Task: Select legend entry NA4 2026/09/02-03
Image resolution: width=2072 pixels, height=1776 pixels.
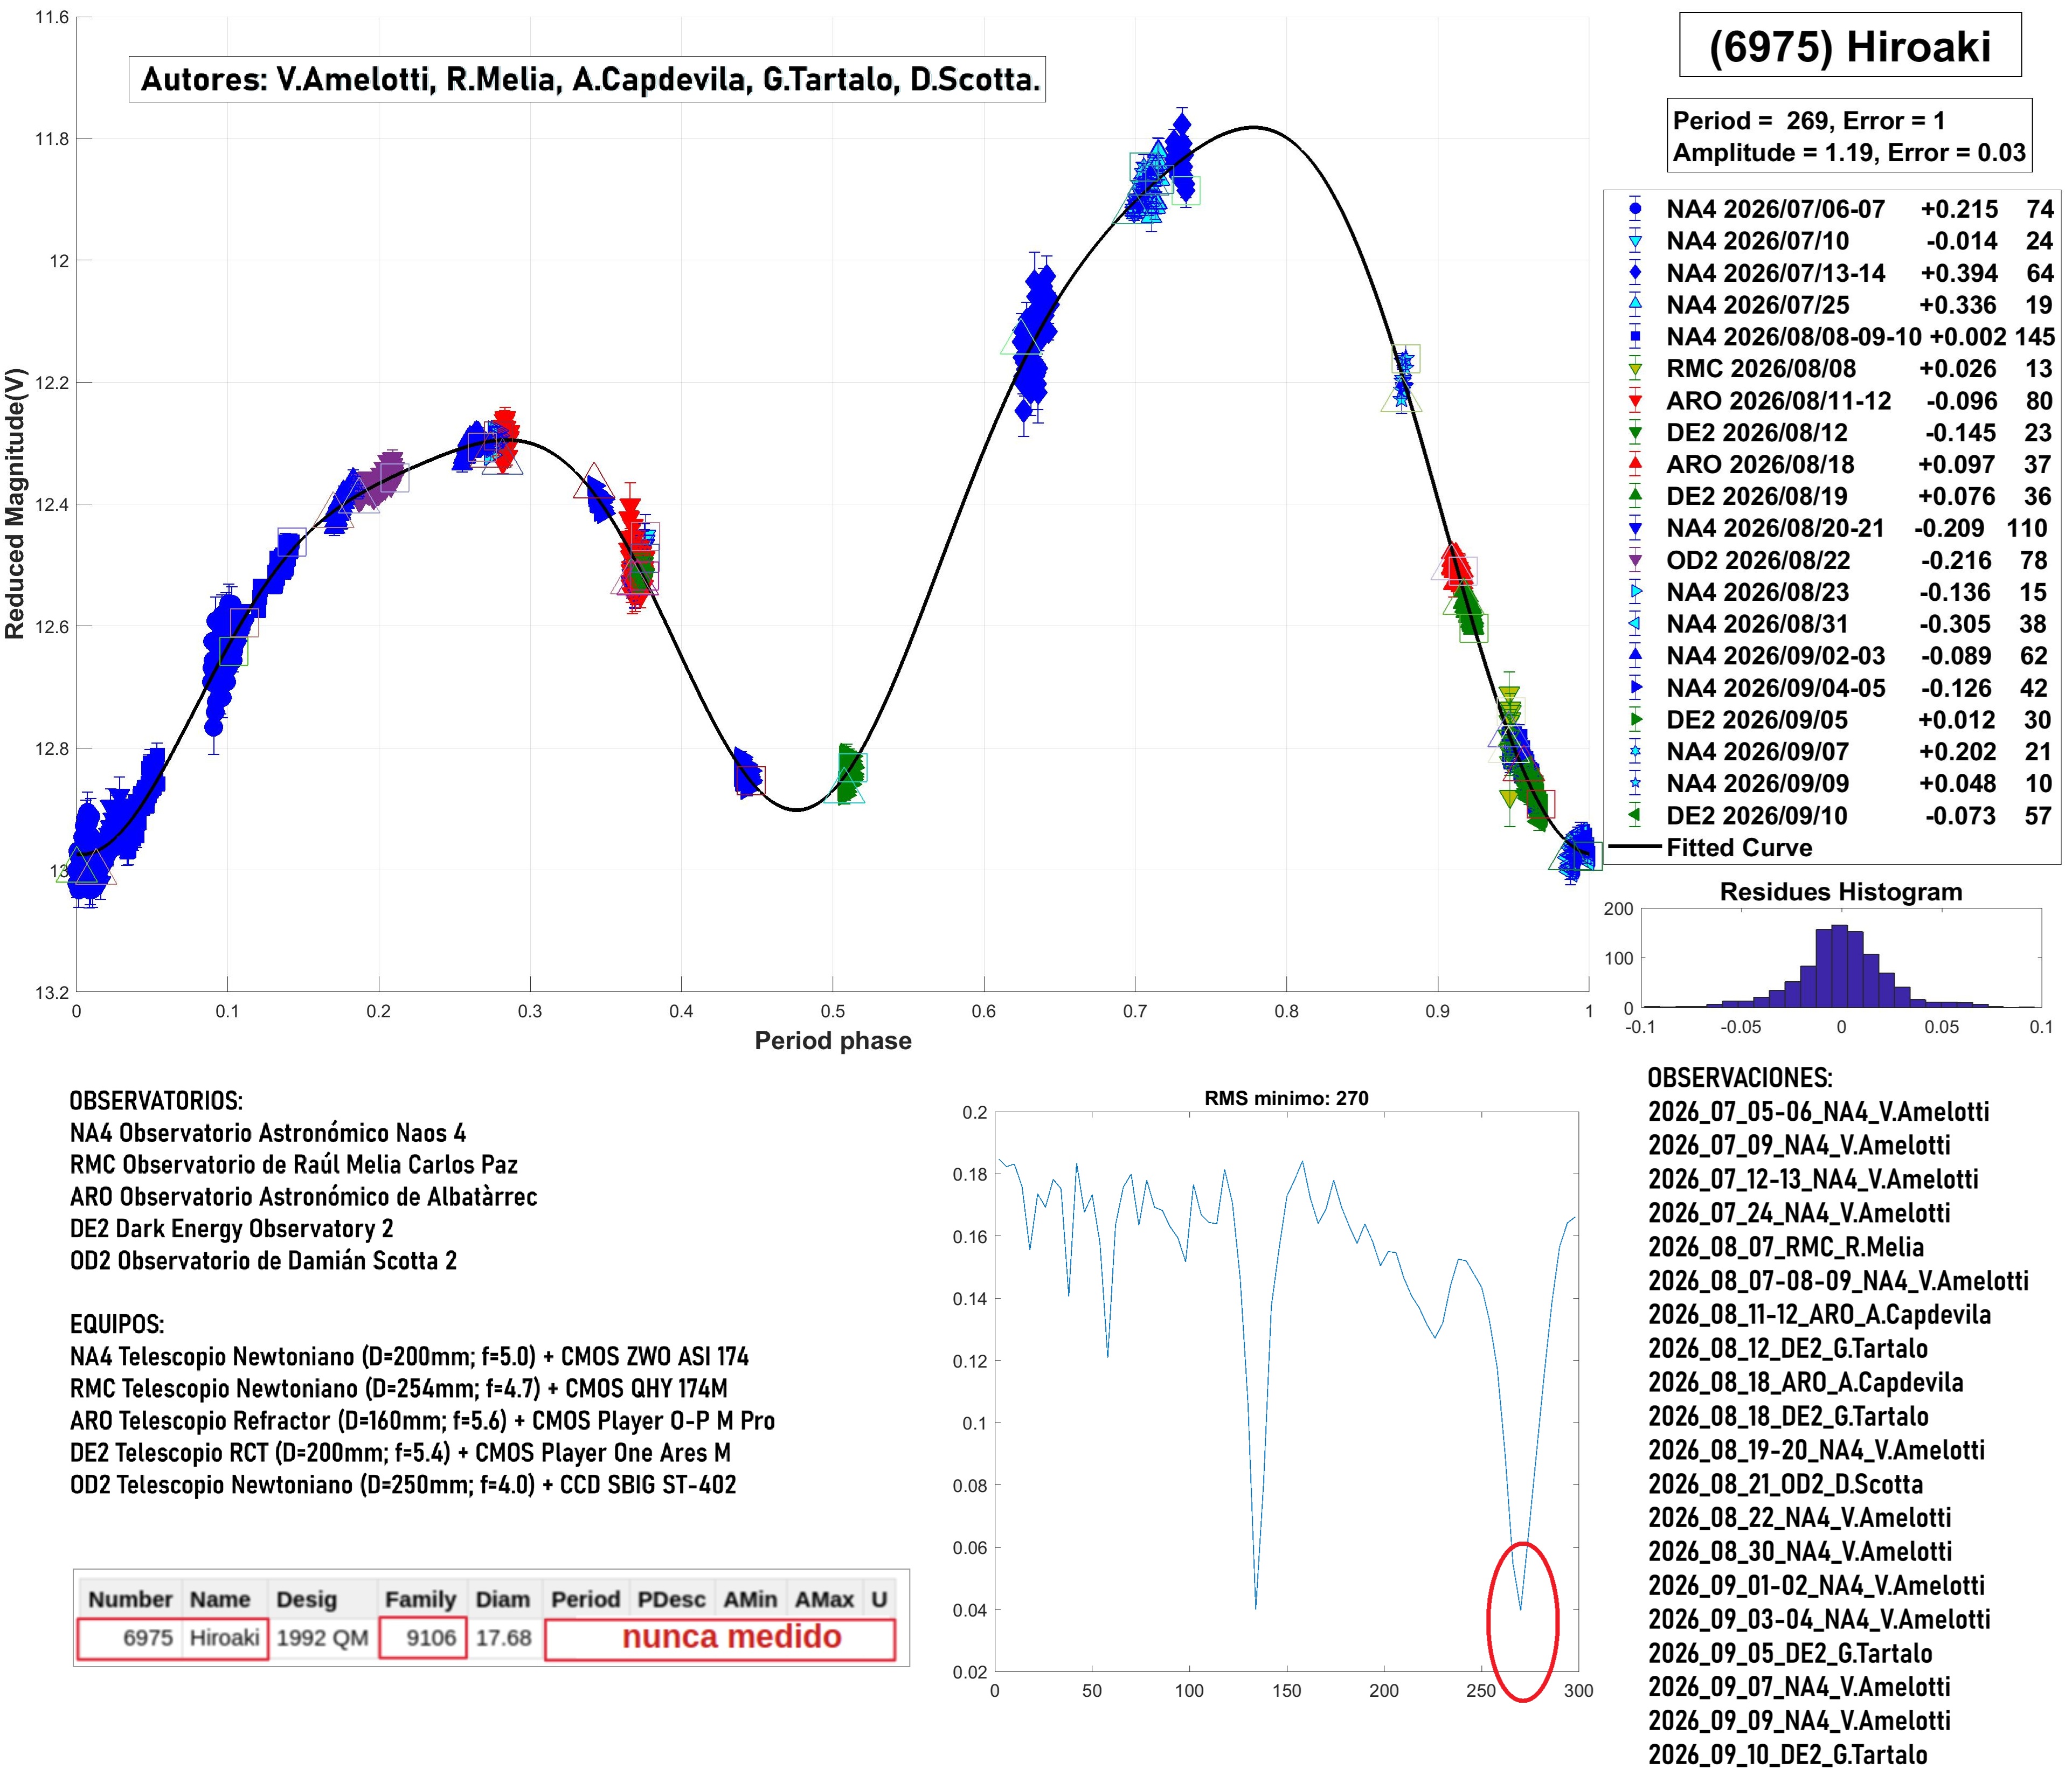Action: 1838,656
